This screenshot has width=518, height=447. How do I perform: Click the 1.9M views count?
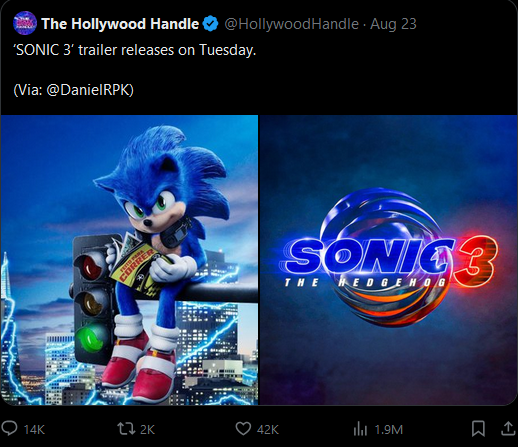(388, 430)
